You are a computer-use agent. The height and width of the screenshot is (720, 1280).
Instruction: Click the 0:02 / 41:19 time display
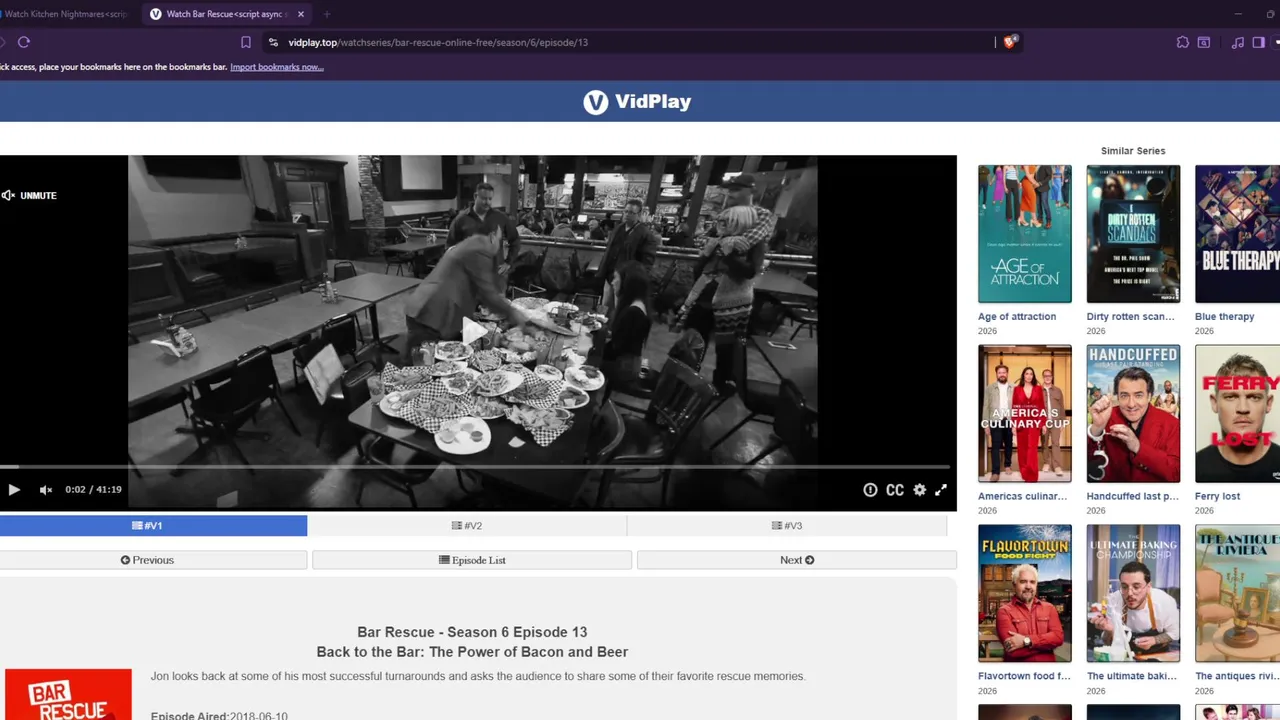[93, 490]
